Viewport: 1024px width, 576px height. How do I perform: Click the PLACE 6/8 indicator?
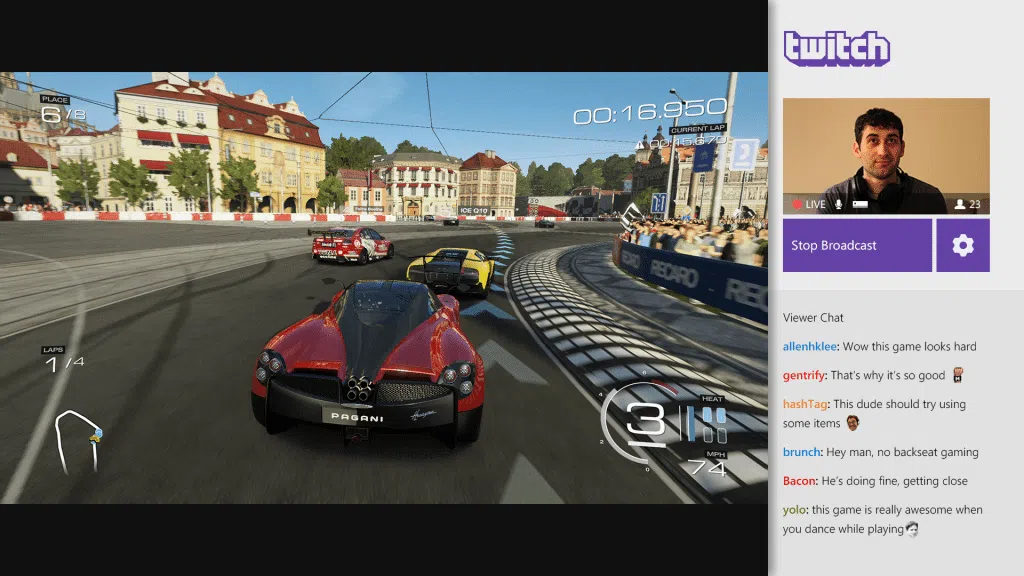click(x=63, y=108)
